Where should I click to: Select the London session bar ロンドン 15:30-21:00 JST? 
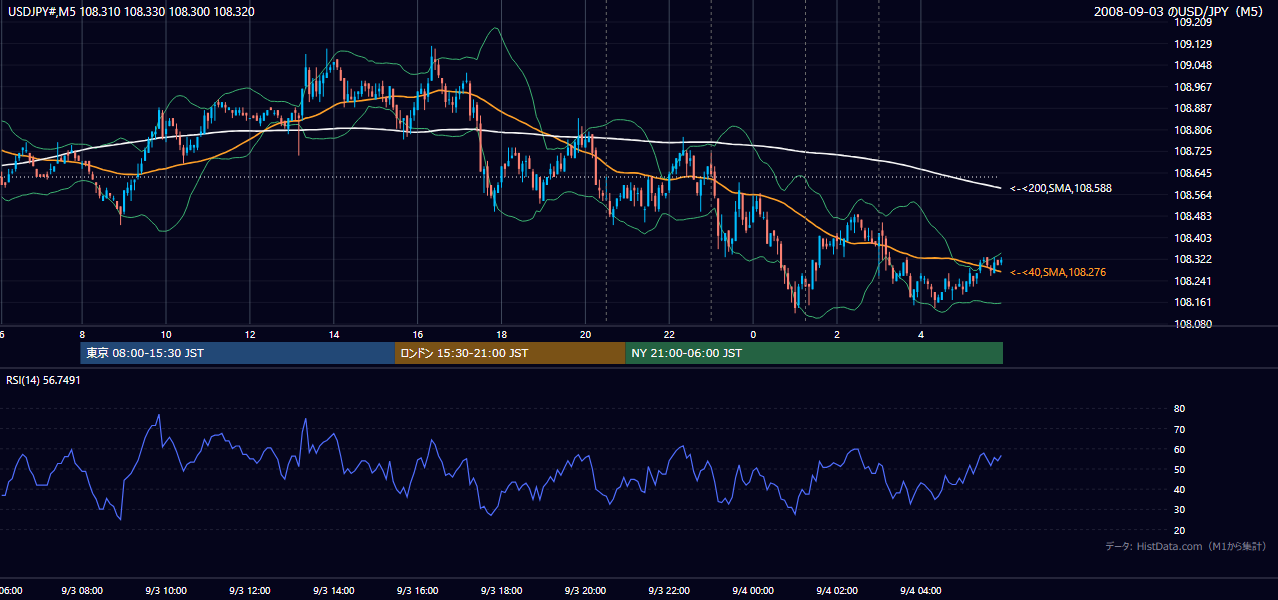pyautogui.click(x=510, y=353)
